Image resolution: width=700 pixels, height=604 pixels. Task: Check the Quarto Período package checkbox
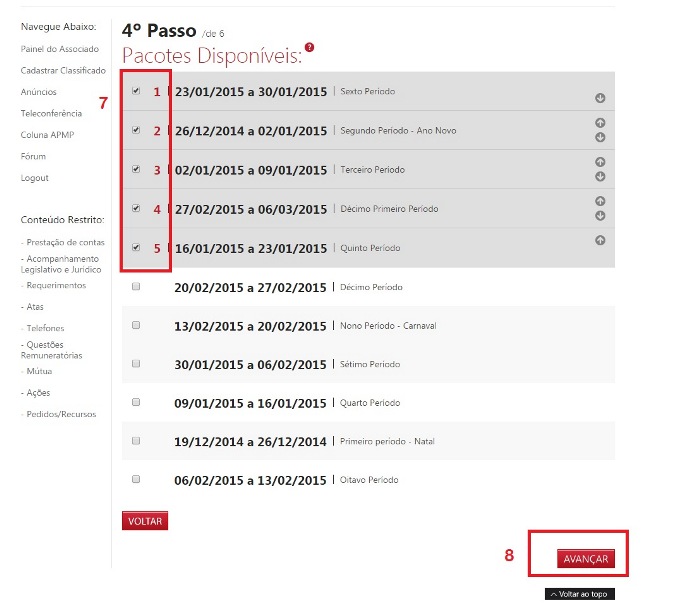[136, 402]
